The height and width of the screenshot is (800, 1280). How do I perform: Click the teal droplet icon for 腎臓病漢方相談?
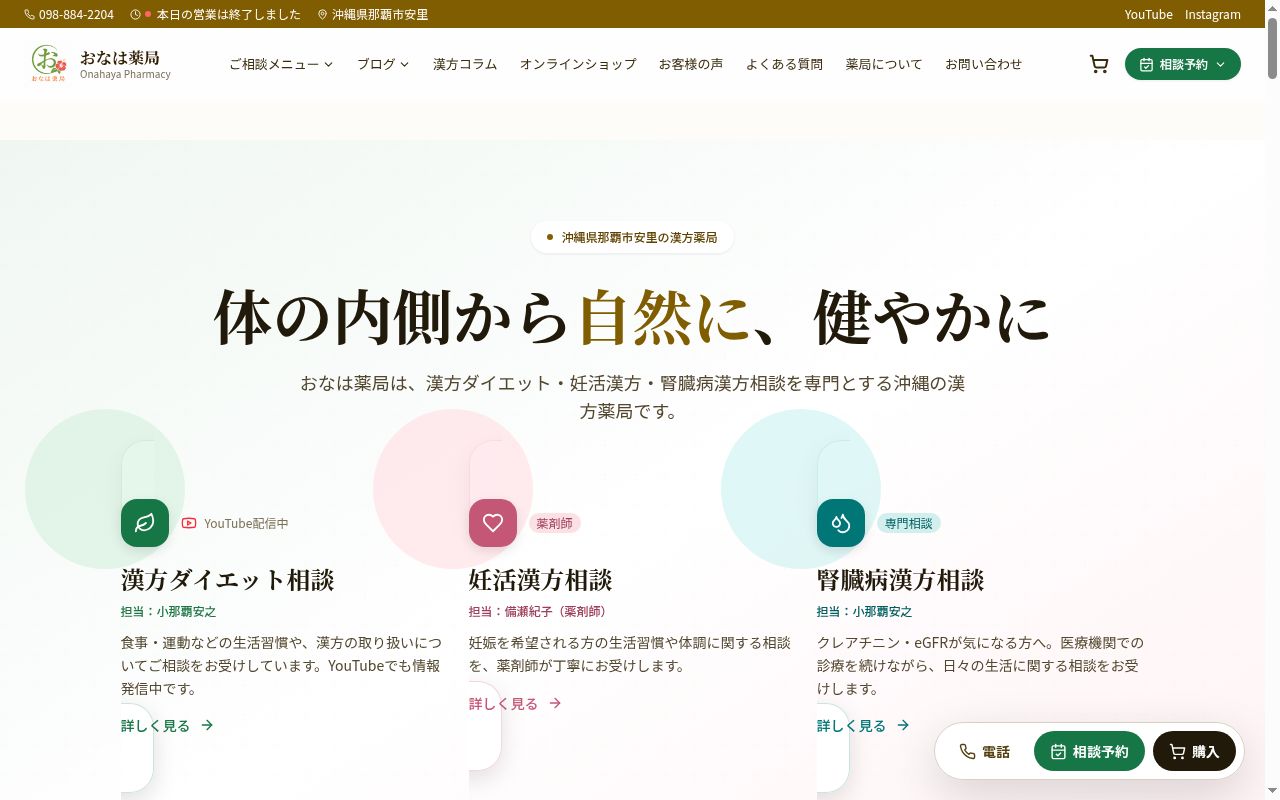tap(841, 523)
